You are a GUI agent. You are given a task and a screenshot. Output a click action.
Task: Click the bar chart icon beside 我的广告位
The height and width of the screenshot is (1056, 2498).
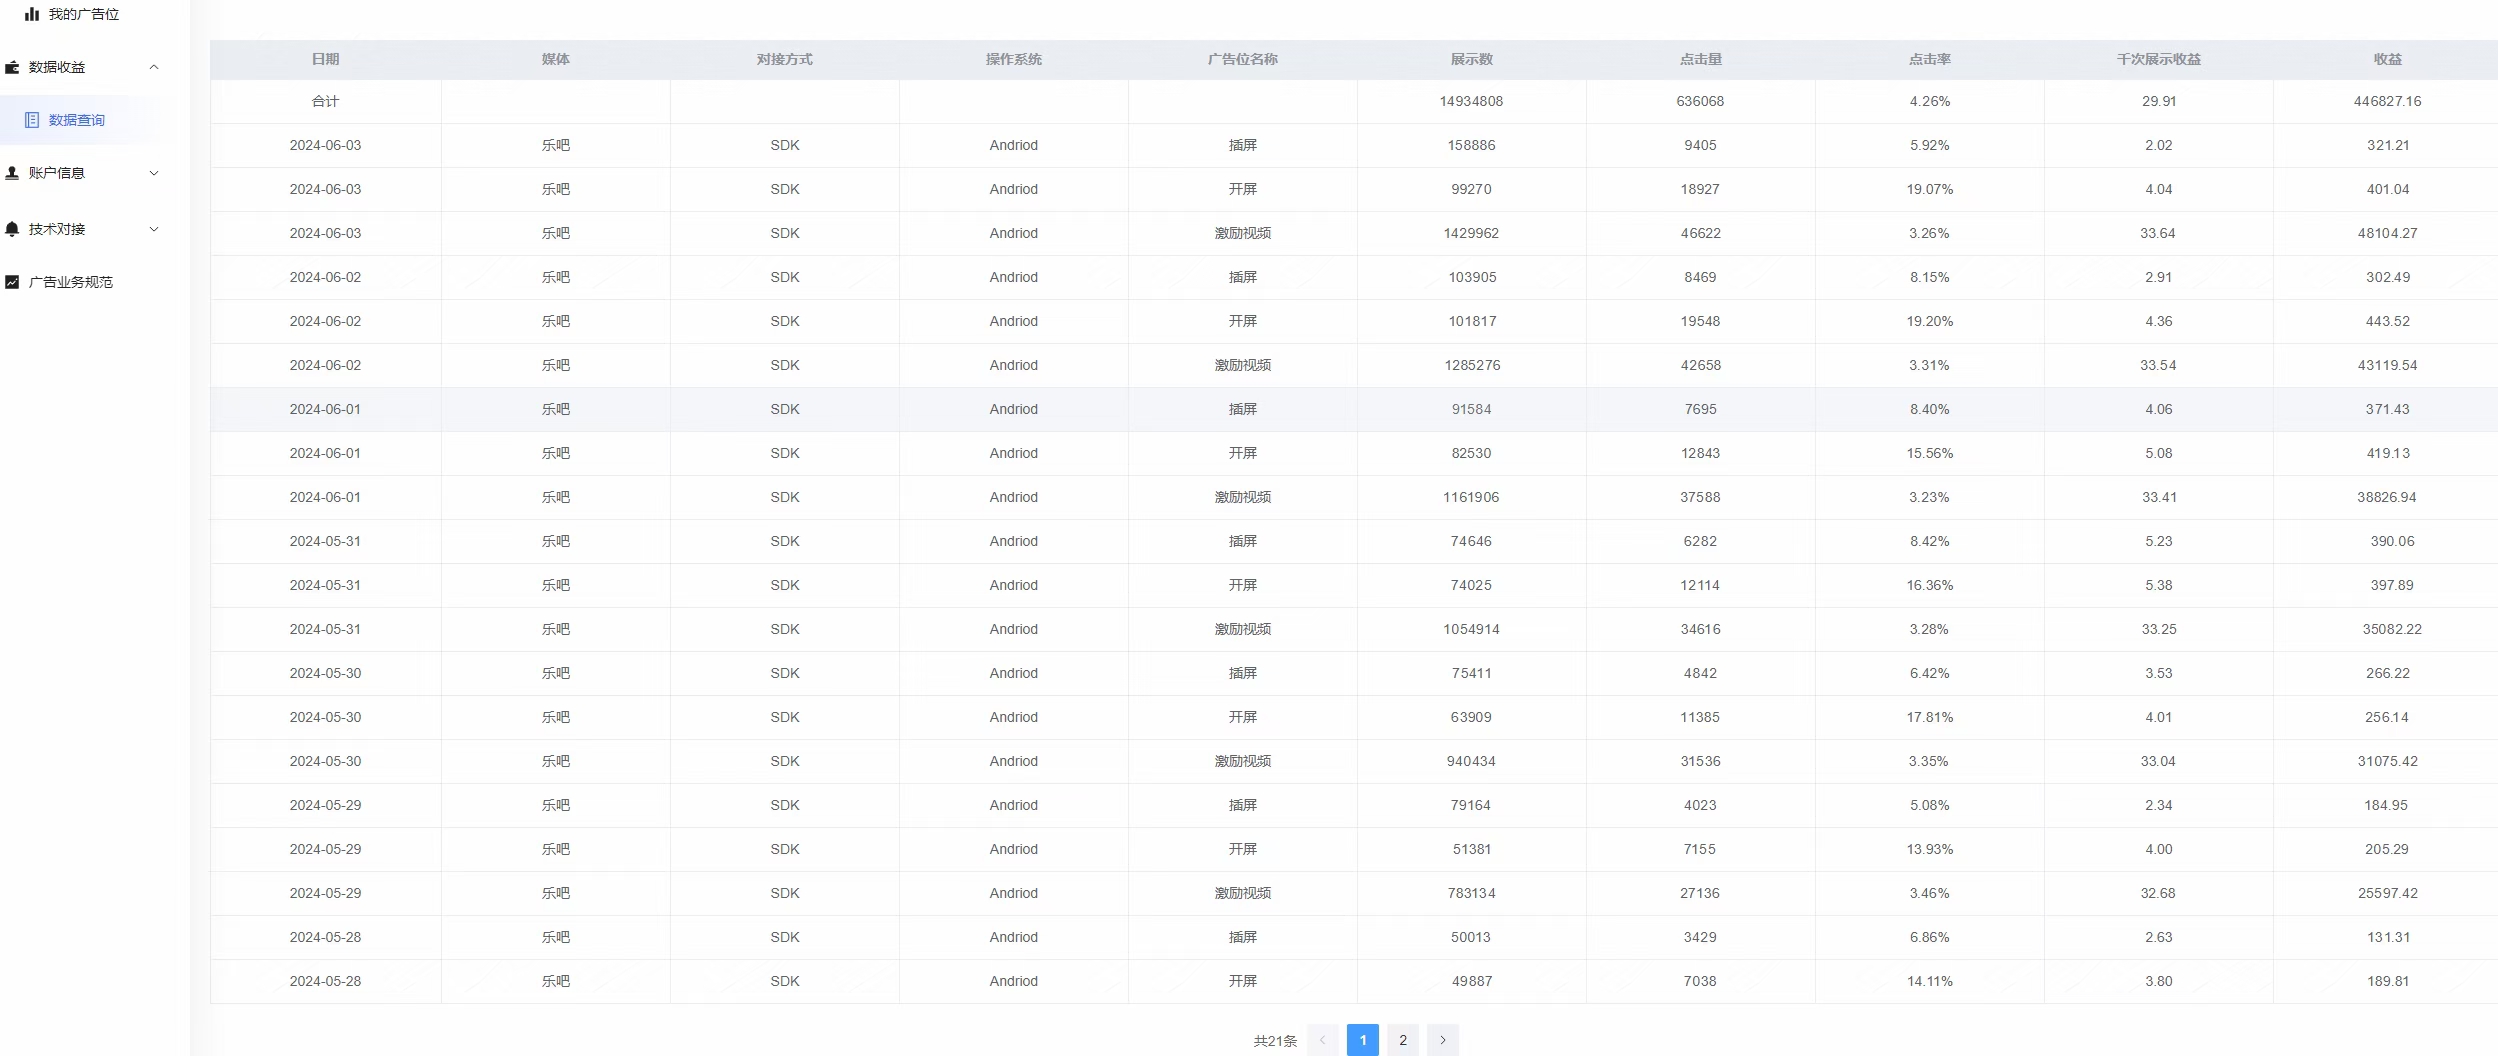(x=32, y=14)
